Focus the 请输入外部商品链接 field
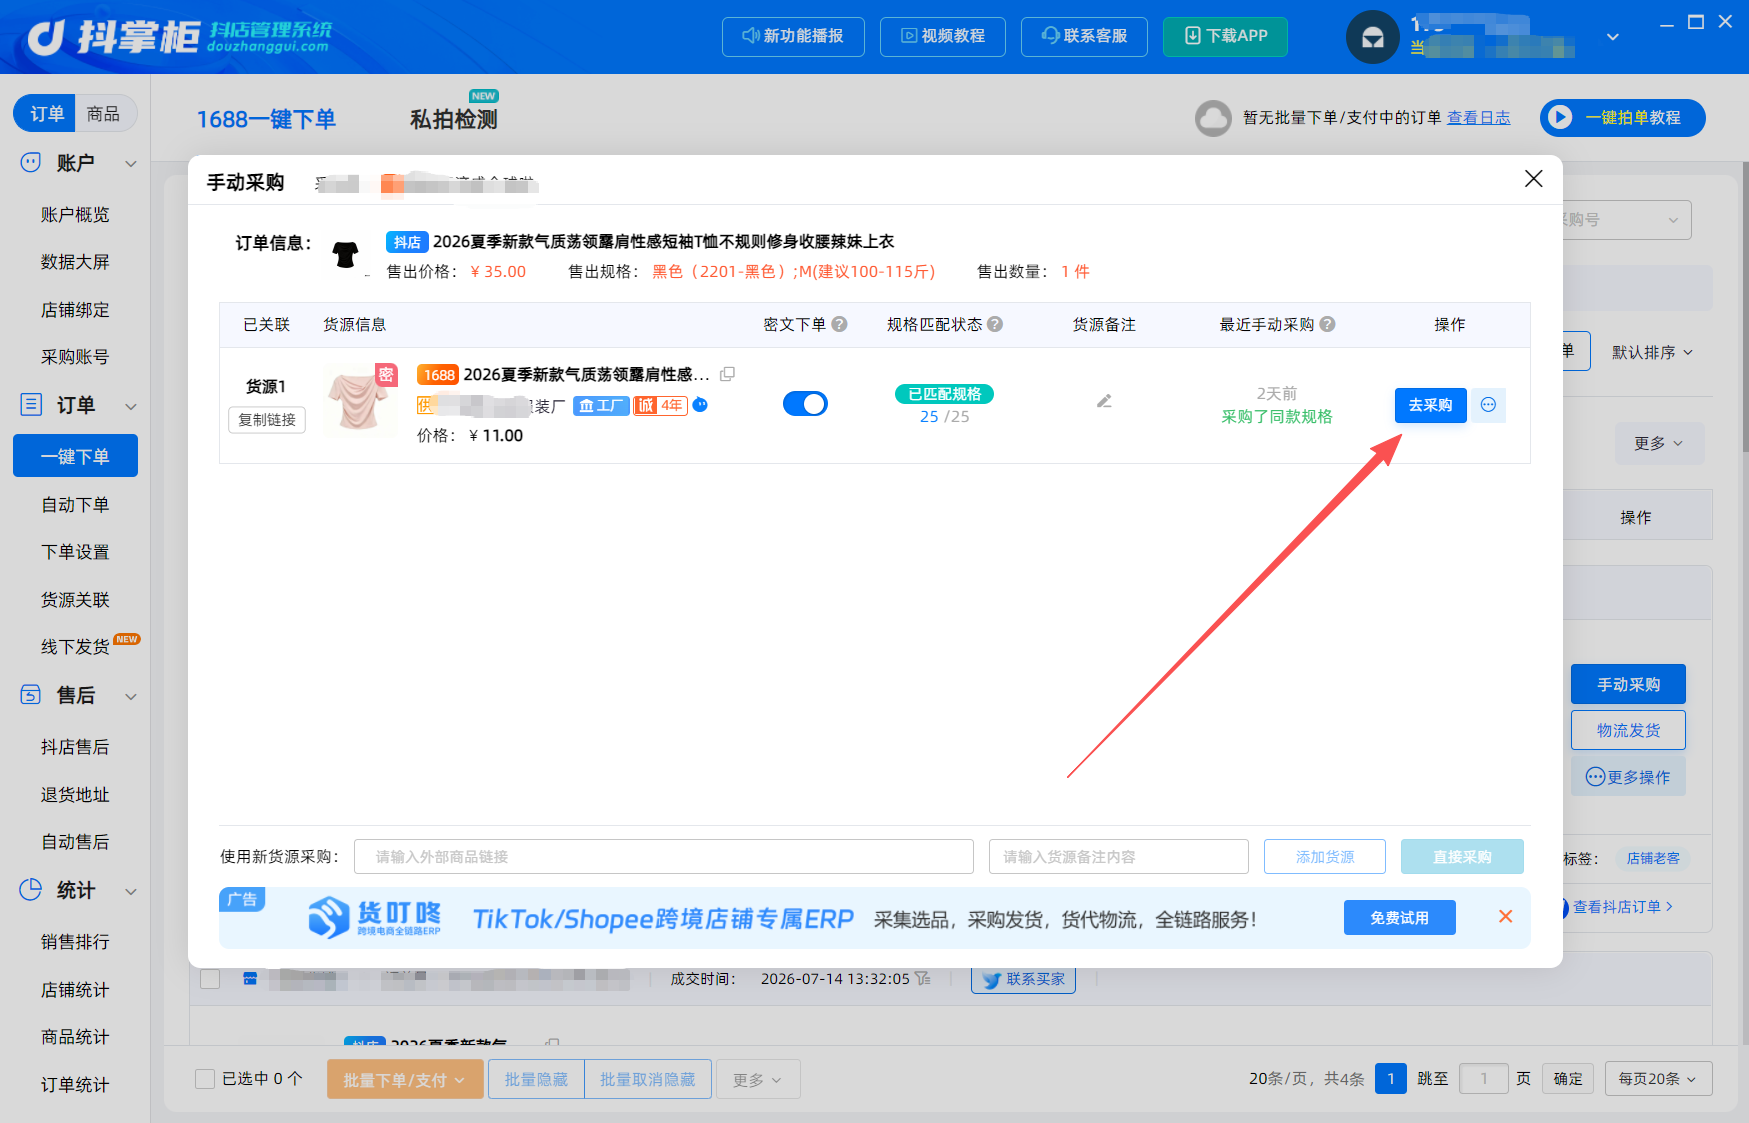The image size is (1749, 1123). [664, 857]
